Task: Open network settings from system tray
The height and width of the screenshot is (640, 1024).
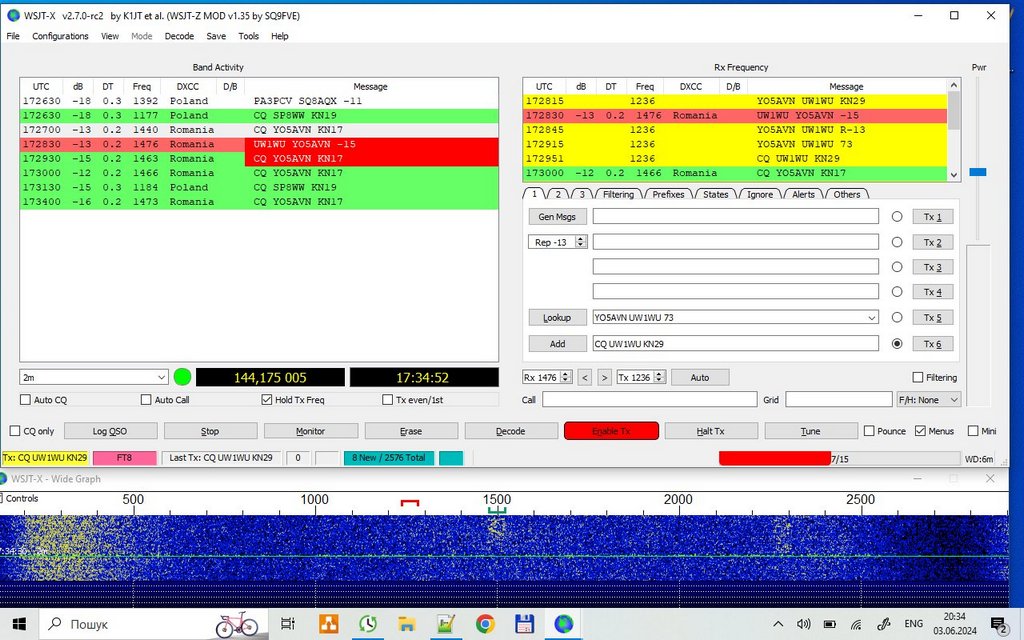Action: (856, 624)
